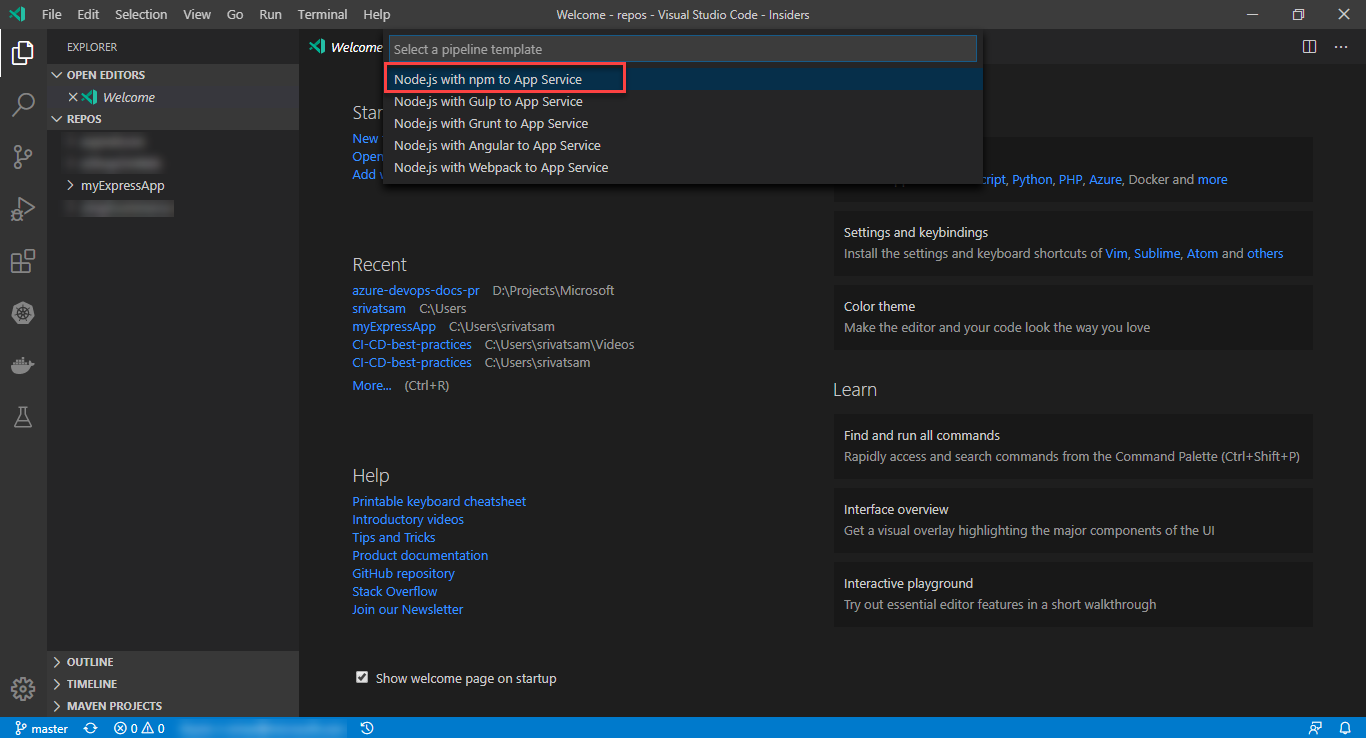Open the Printable keyboard cheatsheet link
Viewport: 1366px width, 738px height.
click(439, 501)
